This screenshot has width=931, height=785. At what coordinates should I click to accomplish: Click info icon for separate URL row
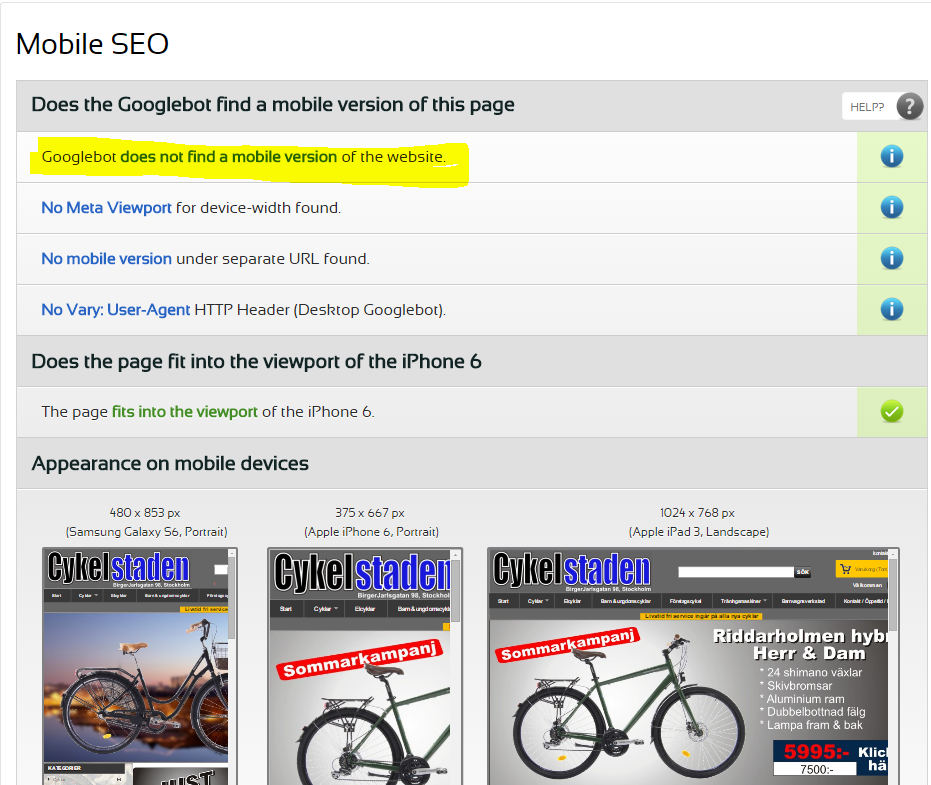click(891, 258)
